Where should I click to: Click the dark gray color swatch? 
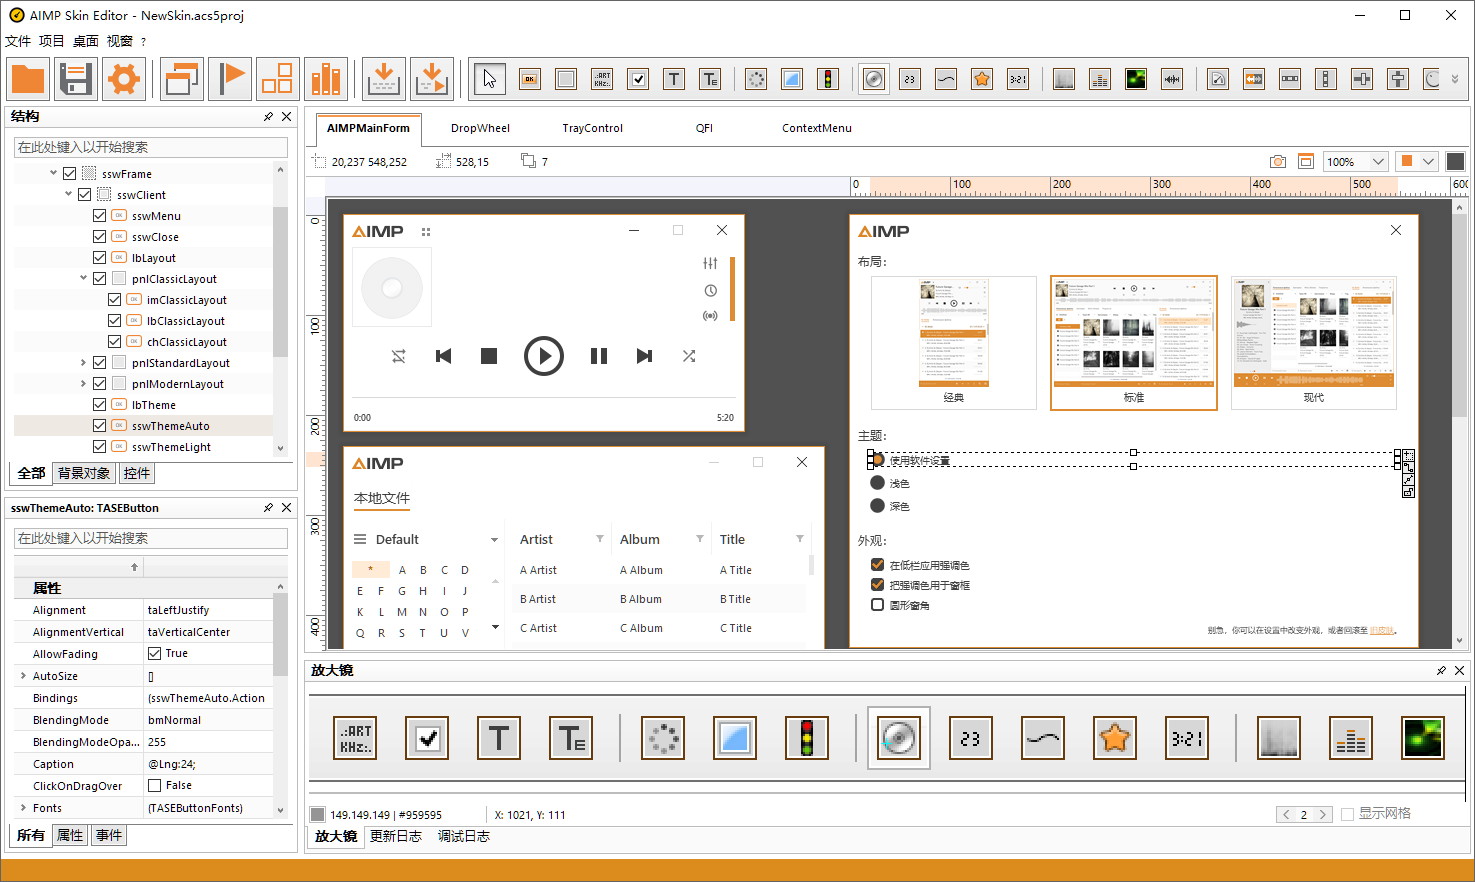[x=1455, y=161]
